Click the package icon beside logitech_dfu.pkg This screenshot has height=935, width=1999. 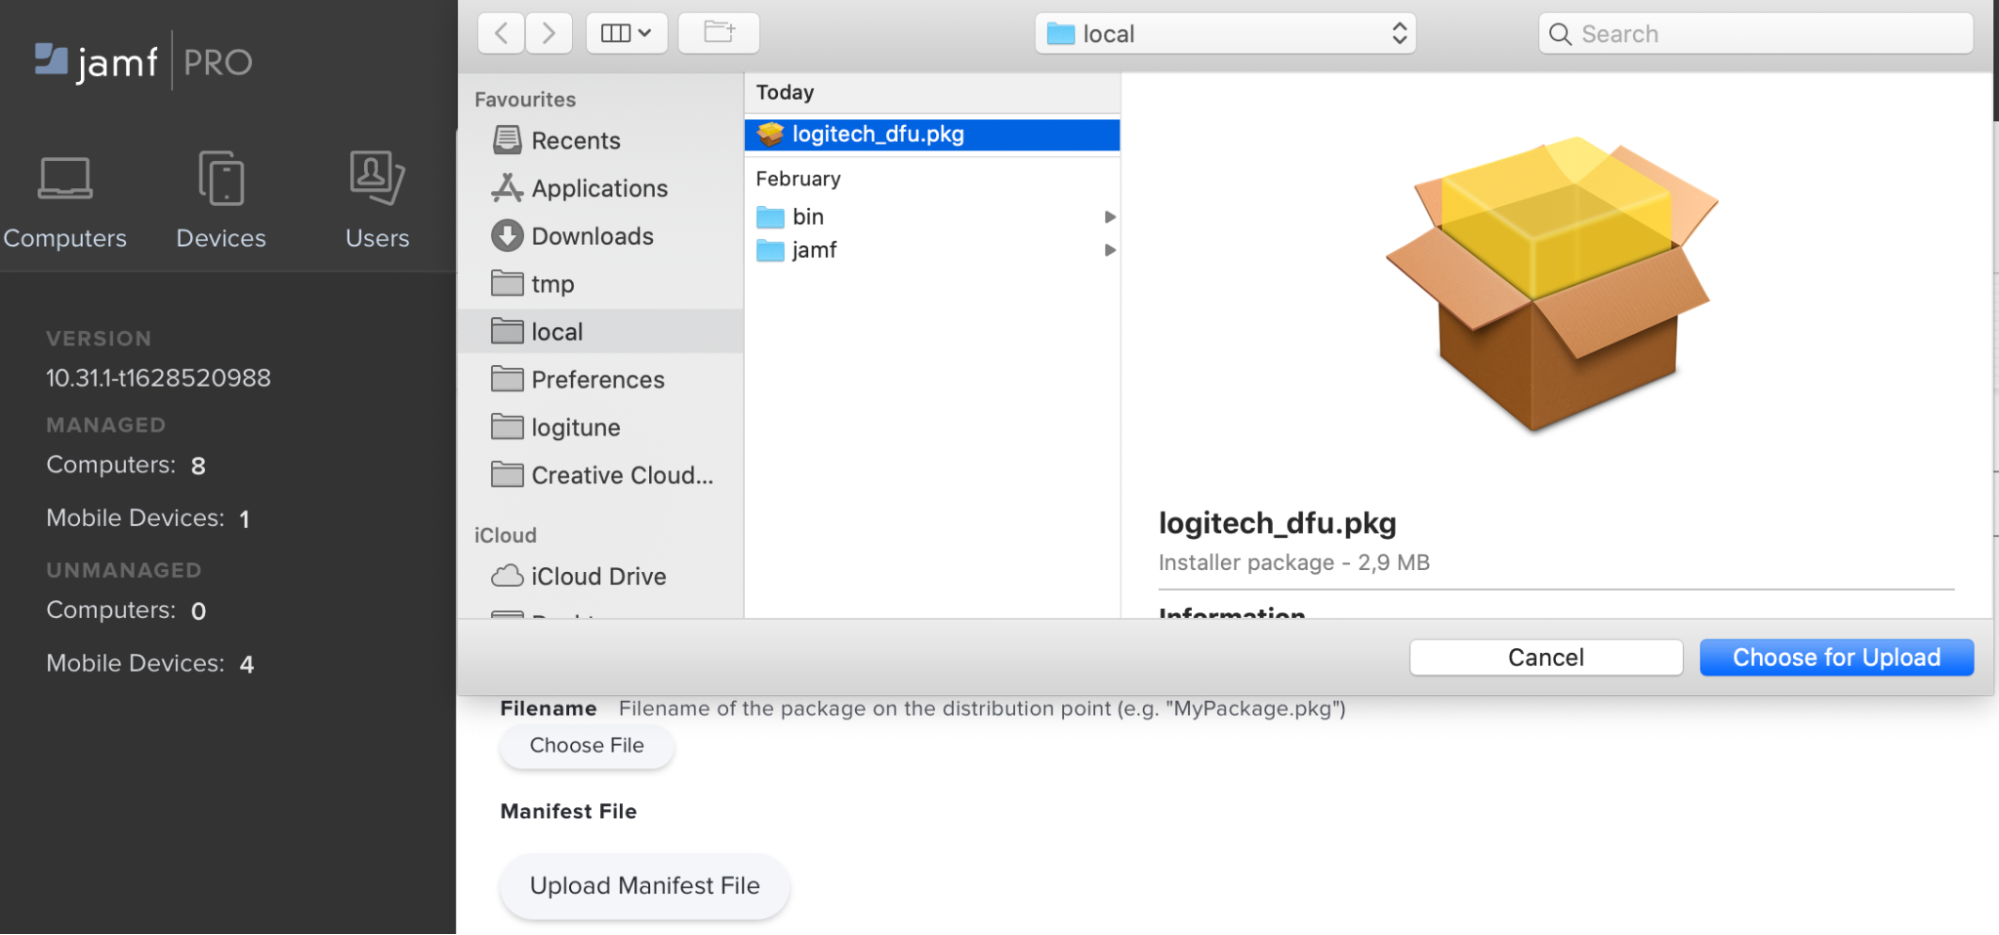(770, 134)
